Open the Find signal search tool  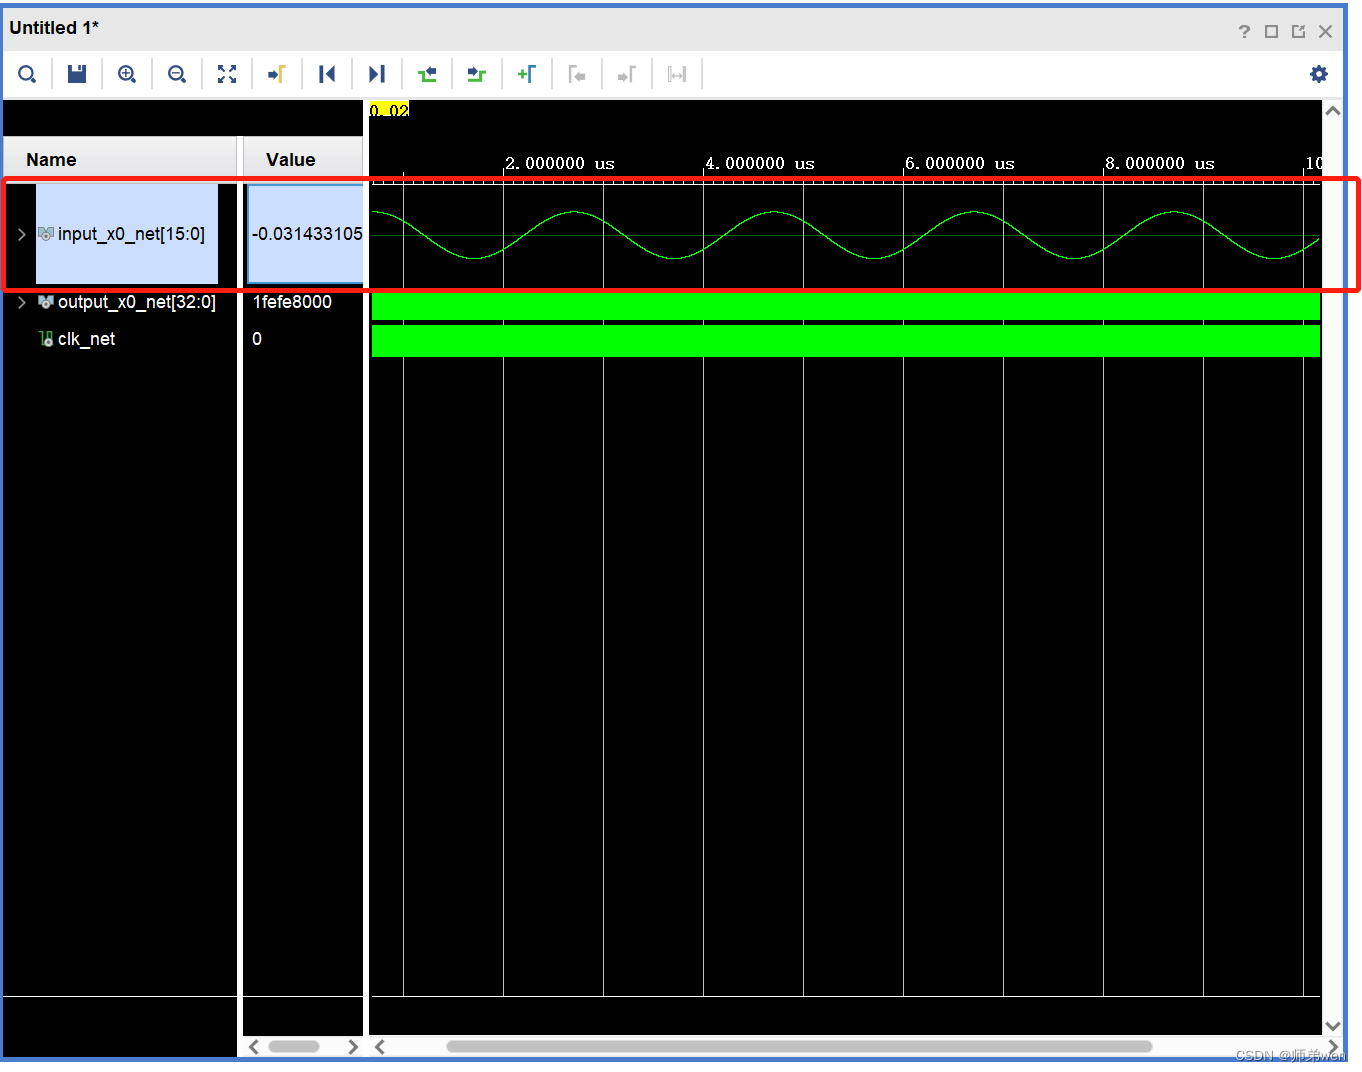27,73
